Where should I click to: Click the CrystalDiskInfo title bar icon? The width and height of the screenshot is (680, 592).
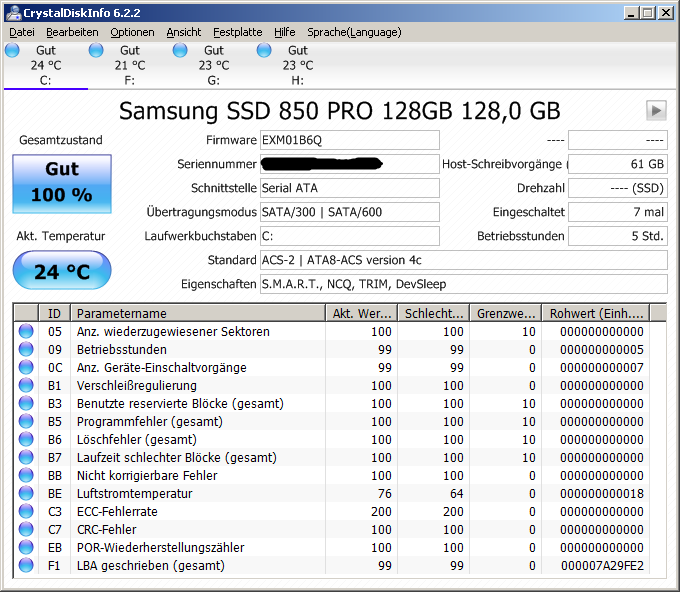[x=13, y=13]
